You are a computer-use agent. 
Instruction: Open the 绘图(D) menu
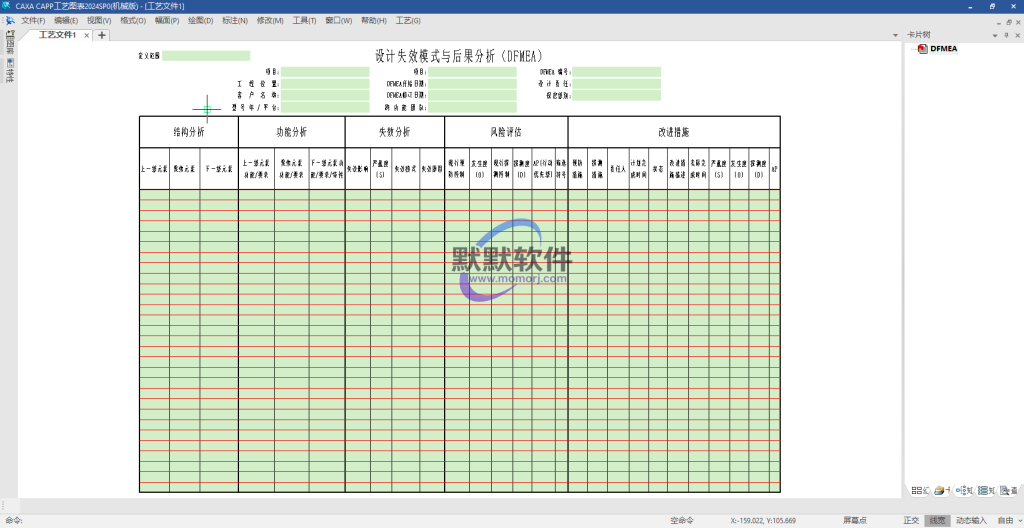[x=200, y=20]
